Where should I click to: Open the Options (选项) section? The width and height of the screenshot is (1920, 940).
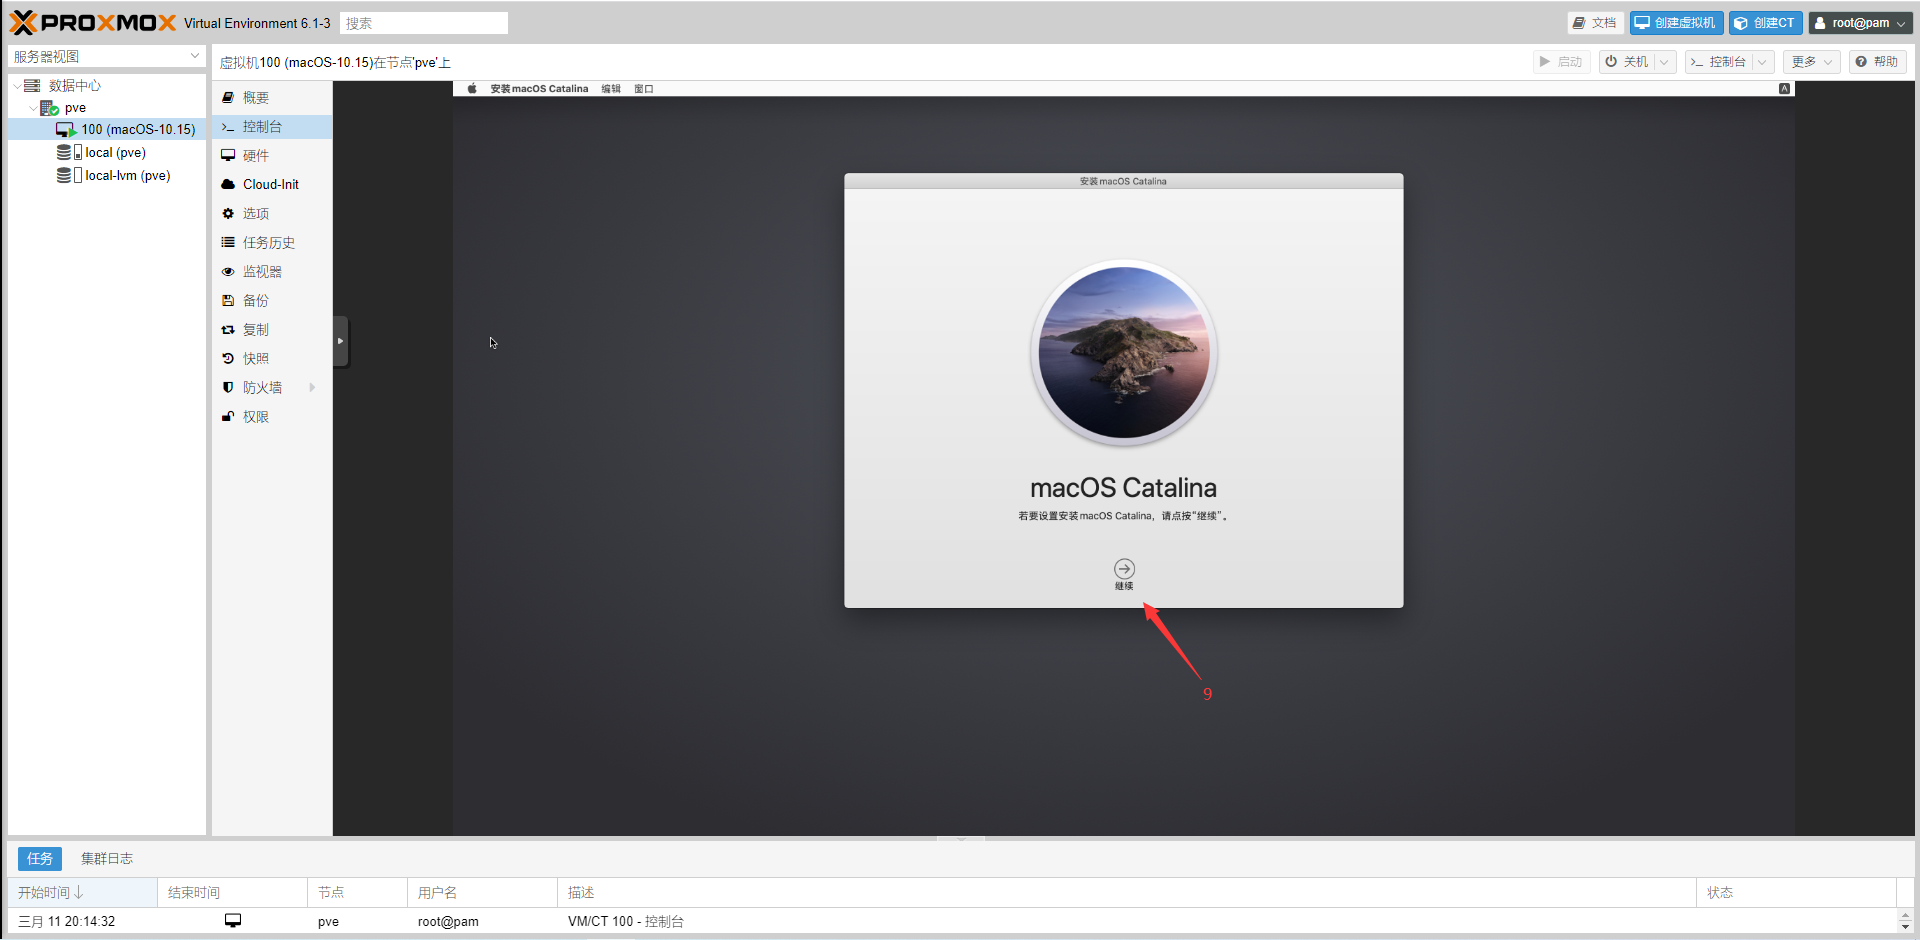[x=255, y=214]
